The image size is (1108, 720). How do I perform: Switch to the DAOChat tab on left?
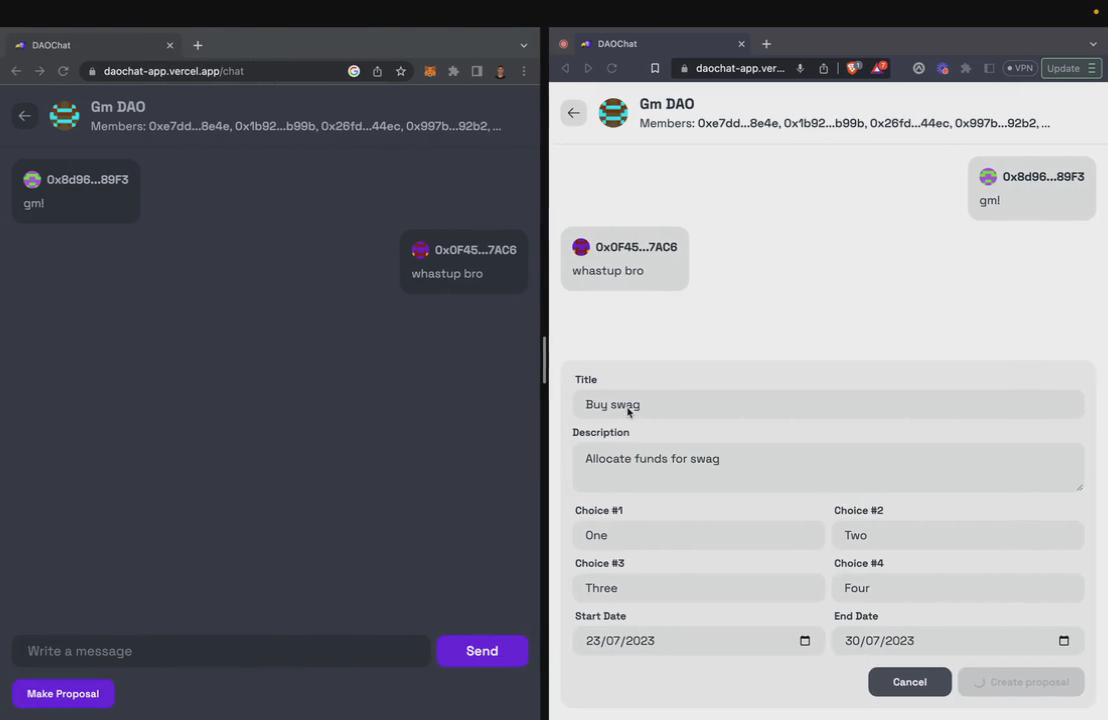click(90, 44)
